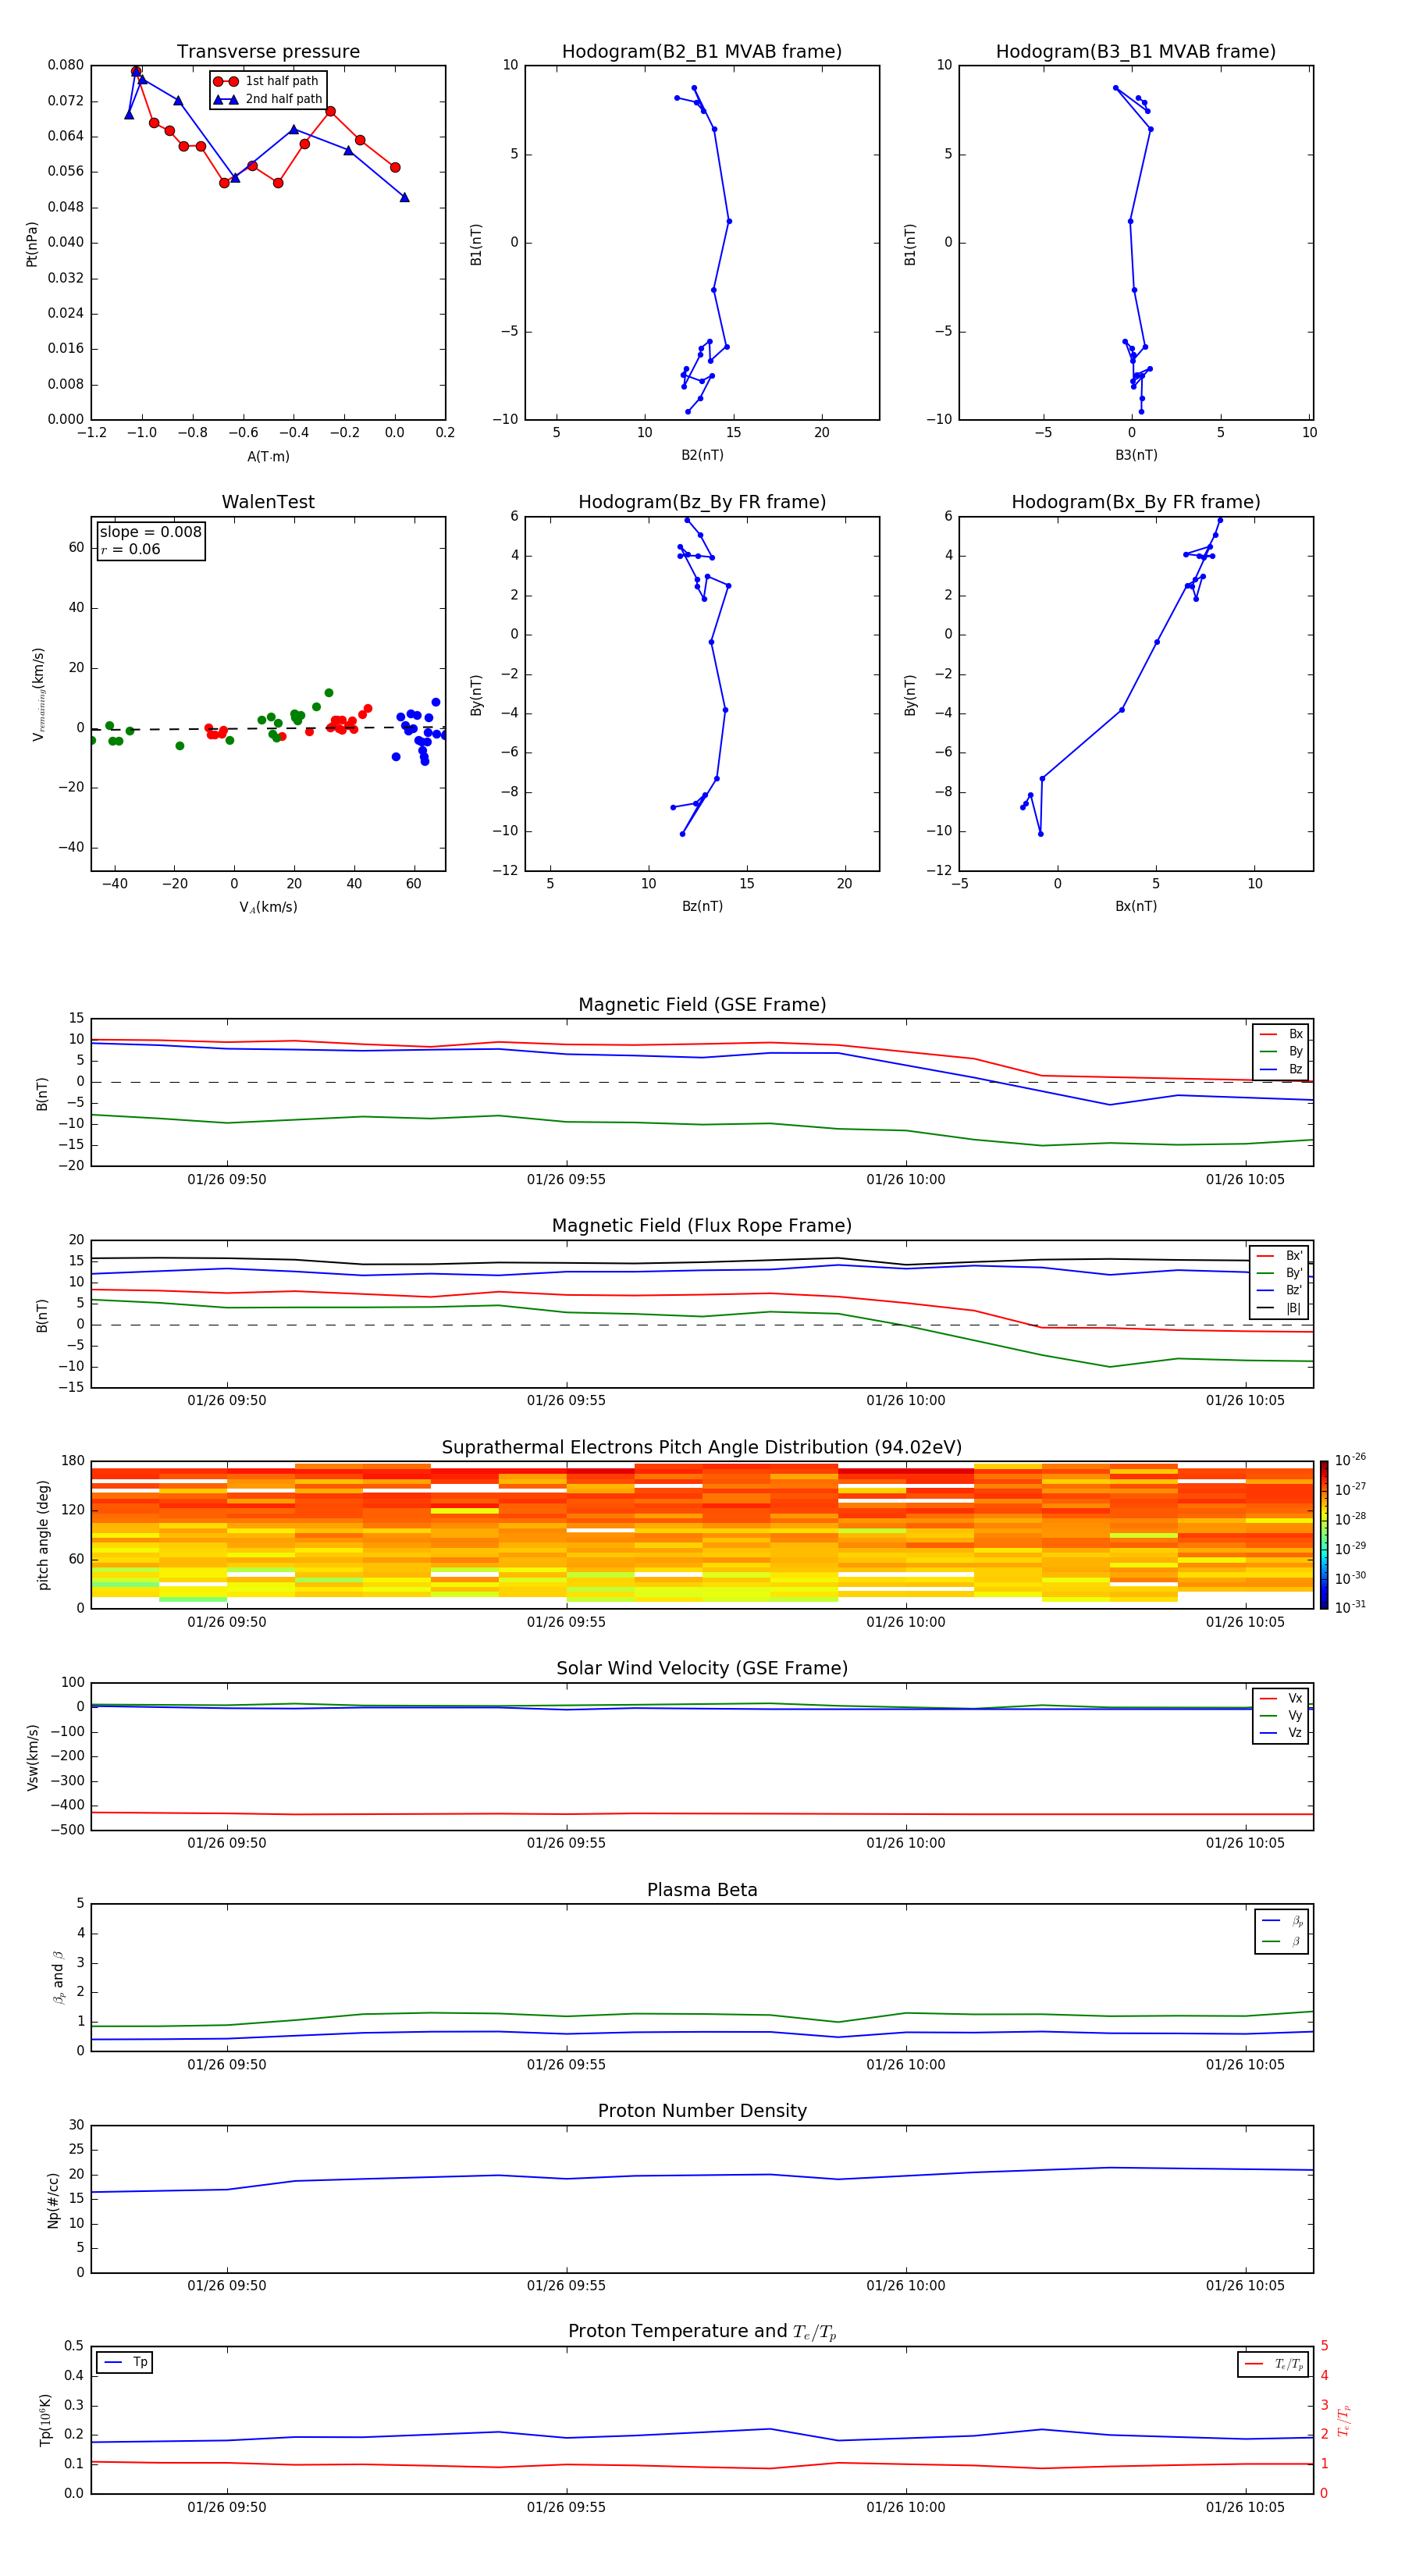Select the By' entry in Flux Rope legend
The width and height of the screenshot is (1405, 2576).
(x=1279, y=1274)
